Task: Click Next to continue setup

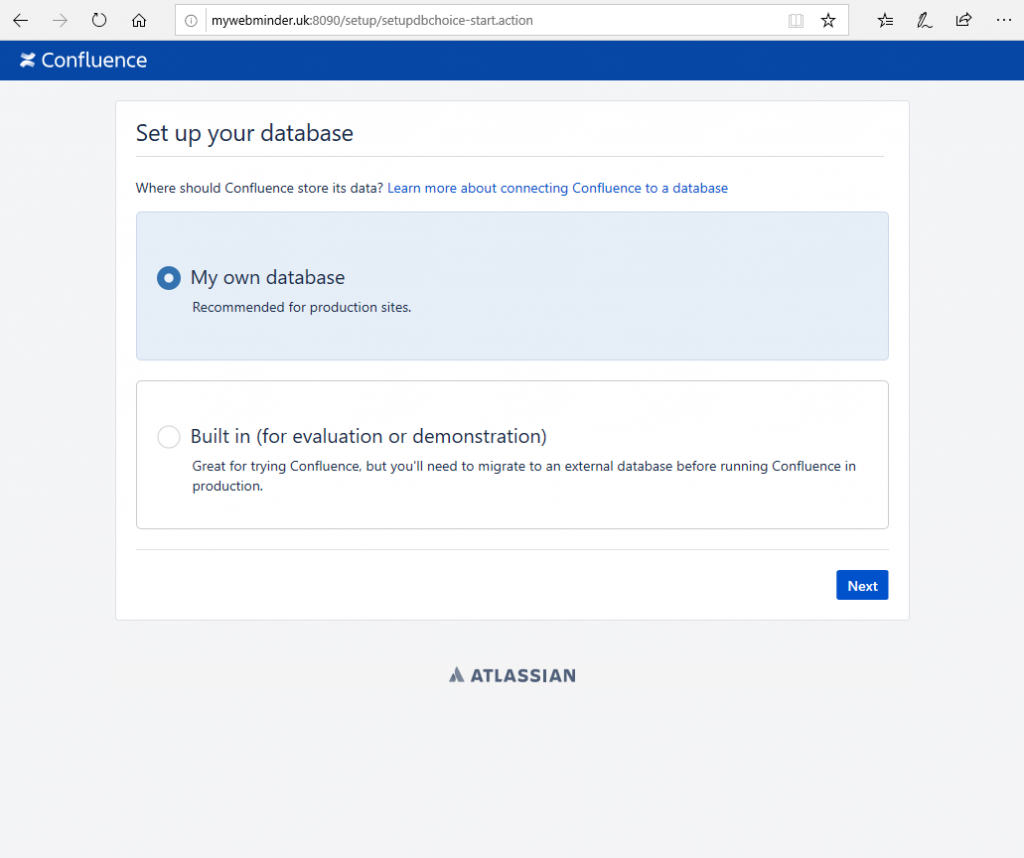Action: click(862, 586)
